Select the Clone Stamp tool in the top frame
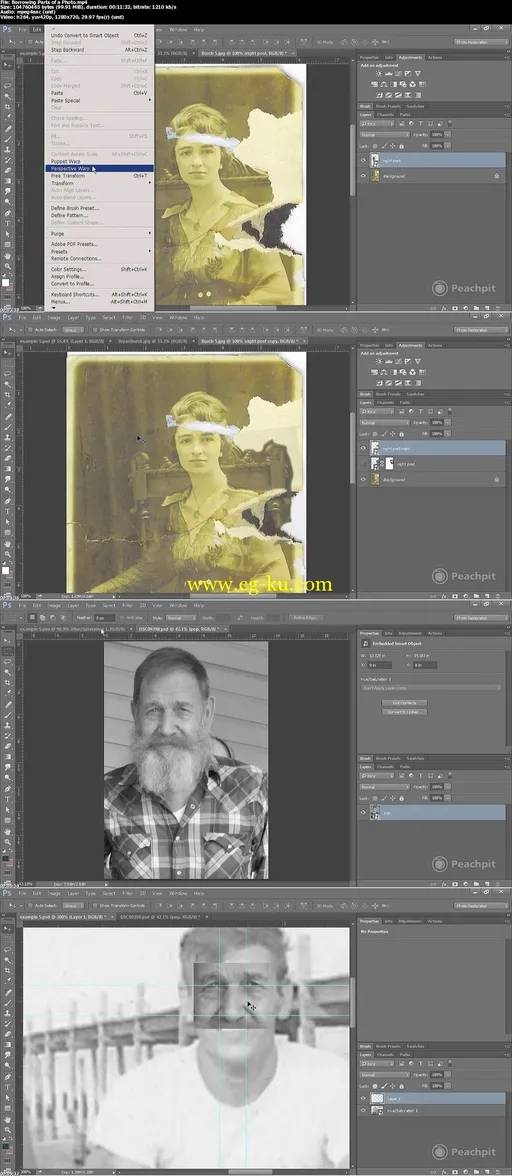Screen dimensions: 512x1176 7,149
